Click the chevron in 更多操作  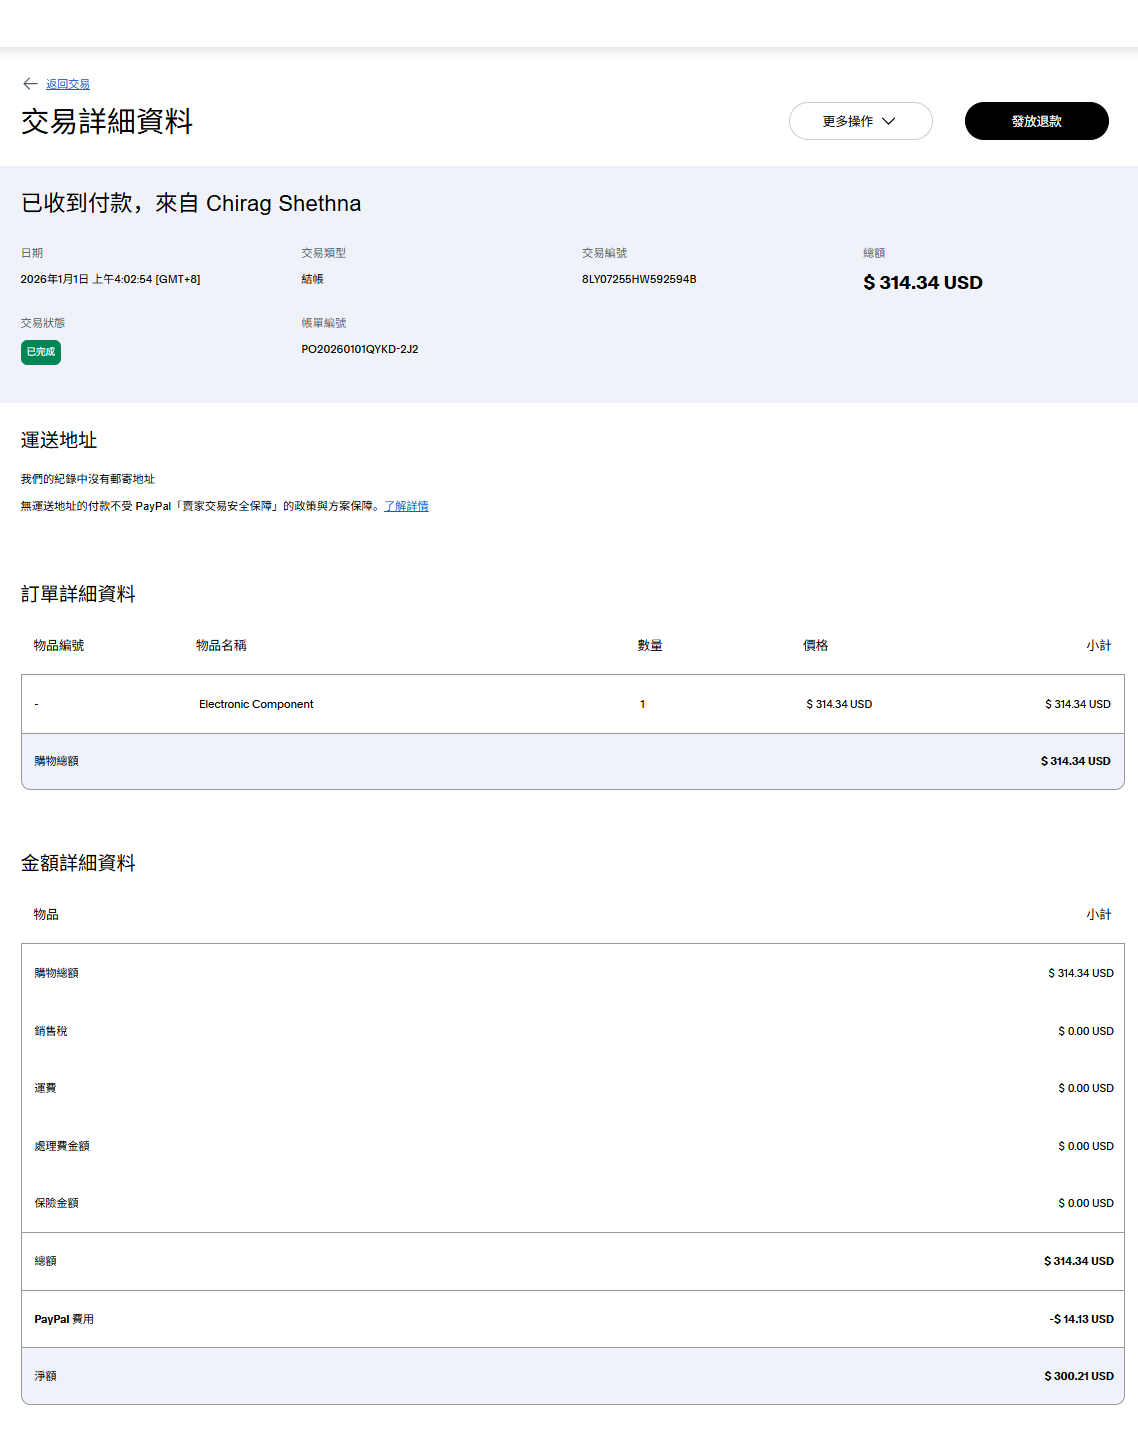889,121
